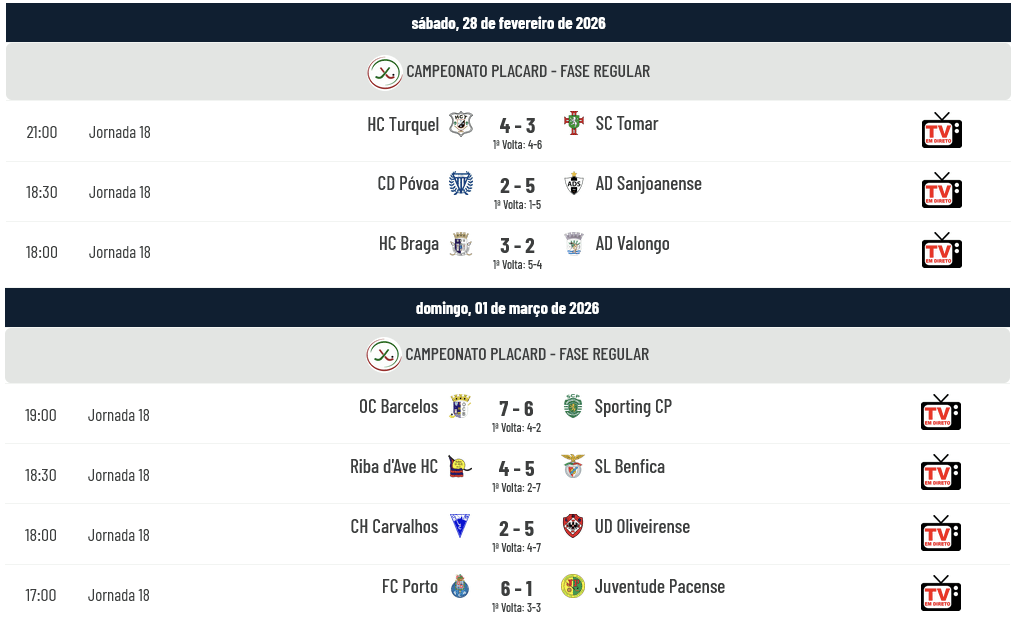Click TV em direto icon for HC Braga game
The width and height of the screenshot is (1015, 621).
point(941,251)
